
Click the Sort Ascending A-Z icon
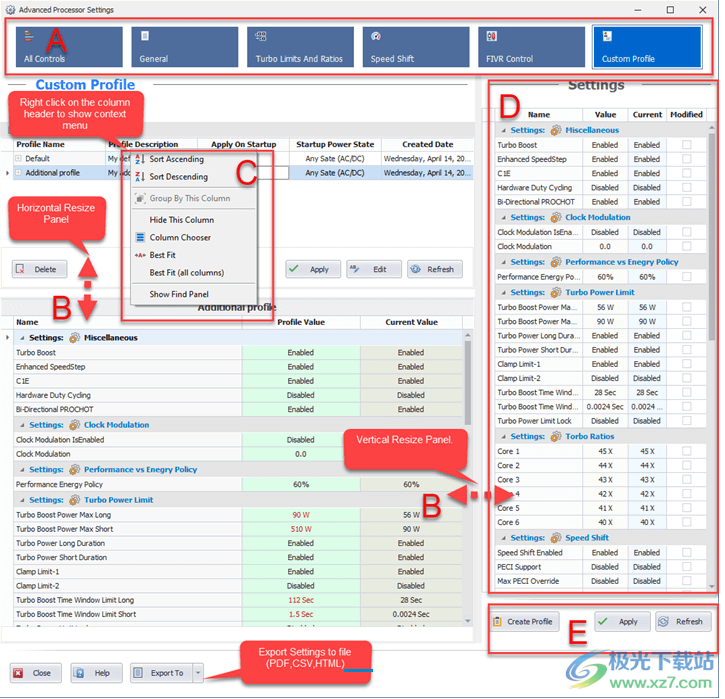pyautogui.click(x=140, y=159)
